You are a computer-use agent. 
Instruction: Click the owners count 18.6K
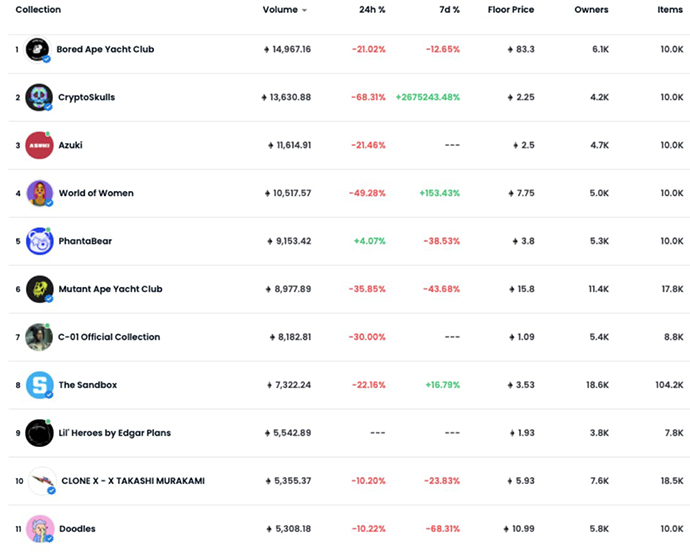(598, 385)
